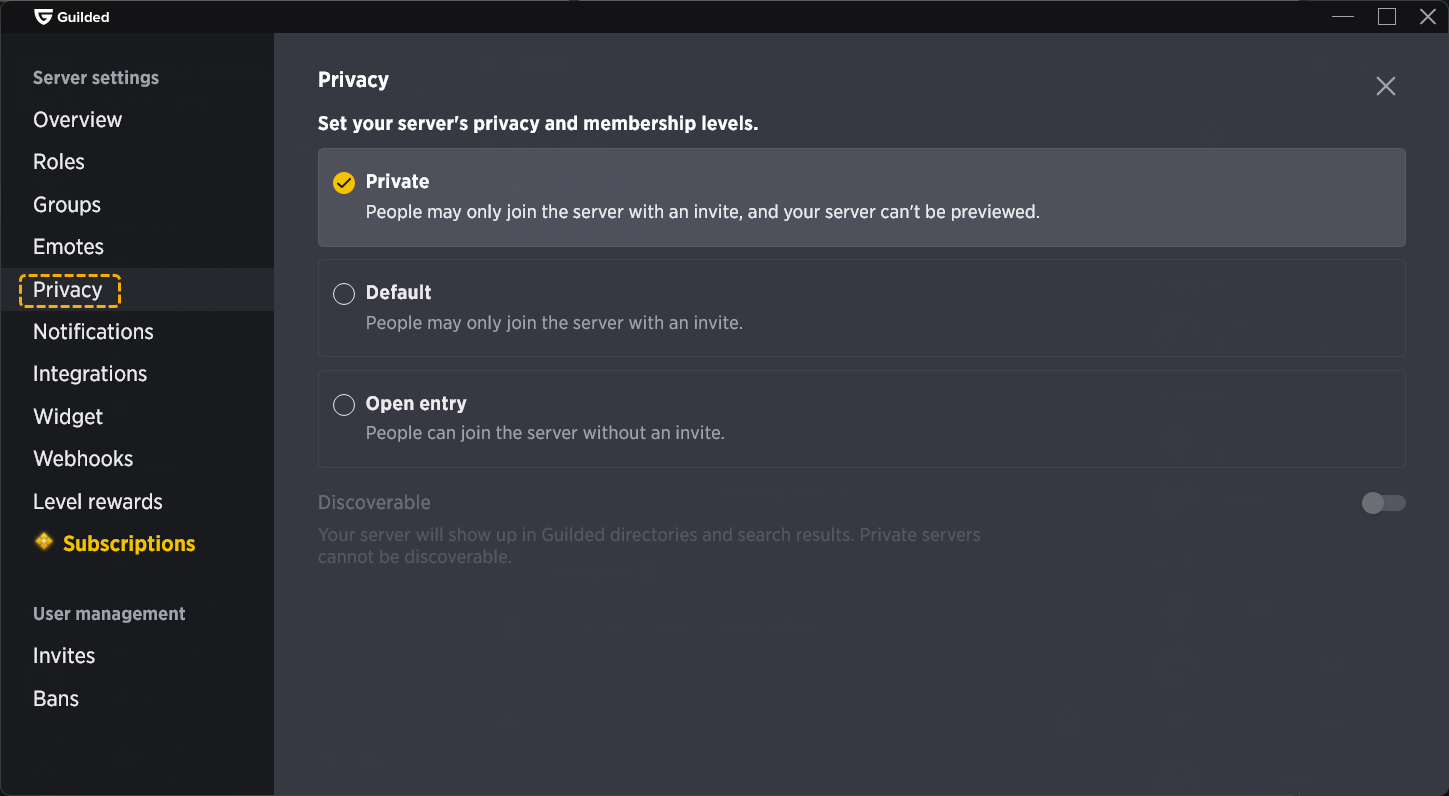The image size is (1449, 796).
Task: Open the Subscriptions page
Action: tap(129, 544)
